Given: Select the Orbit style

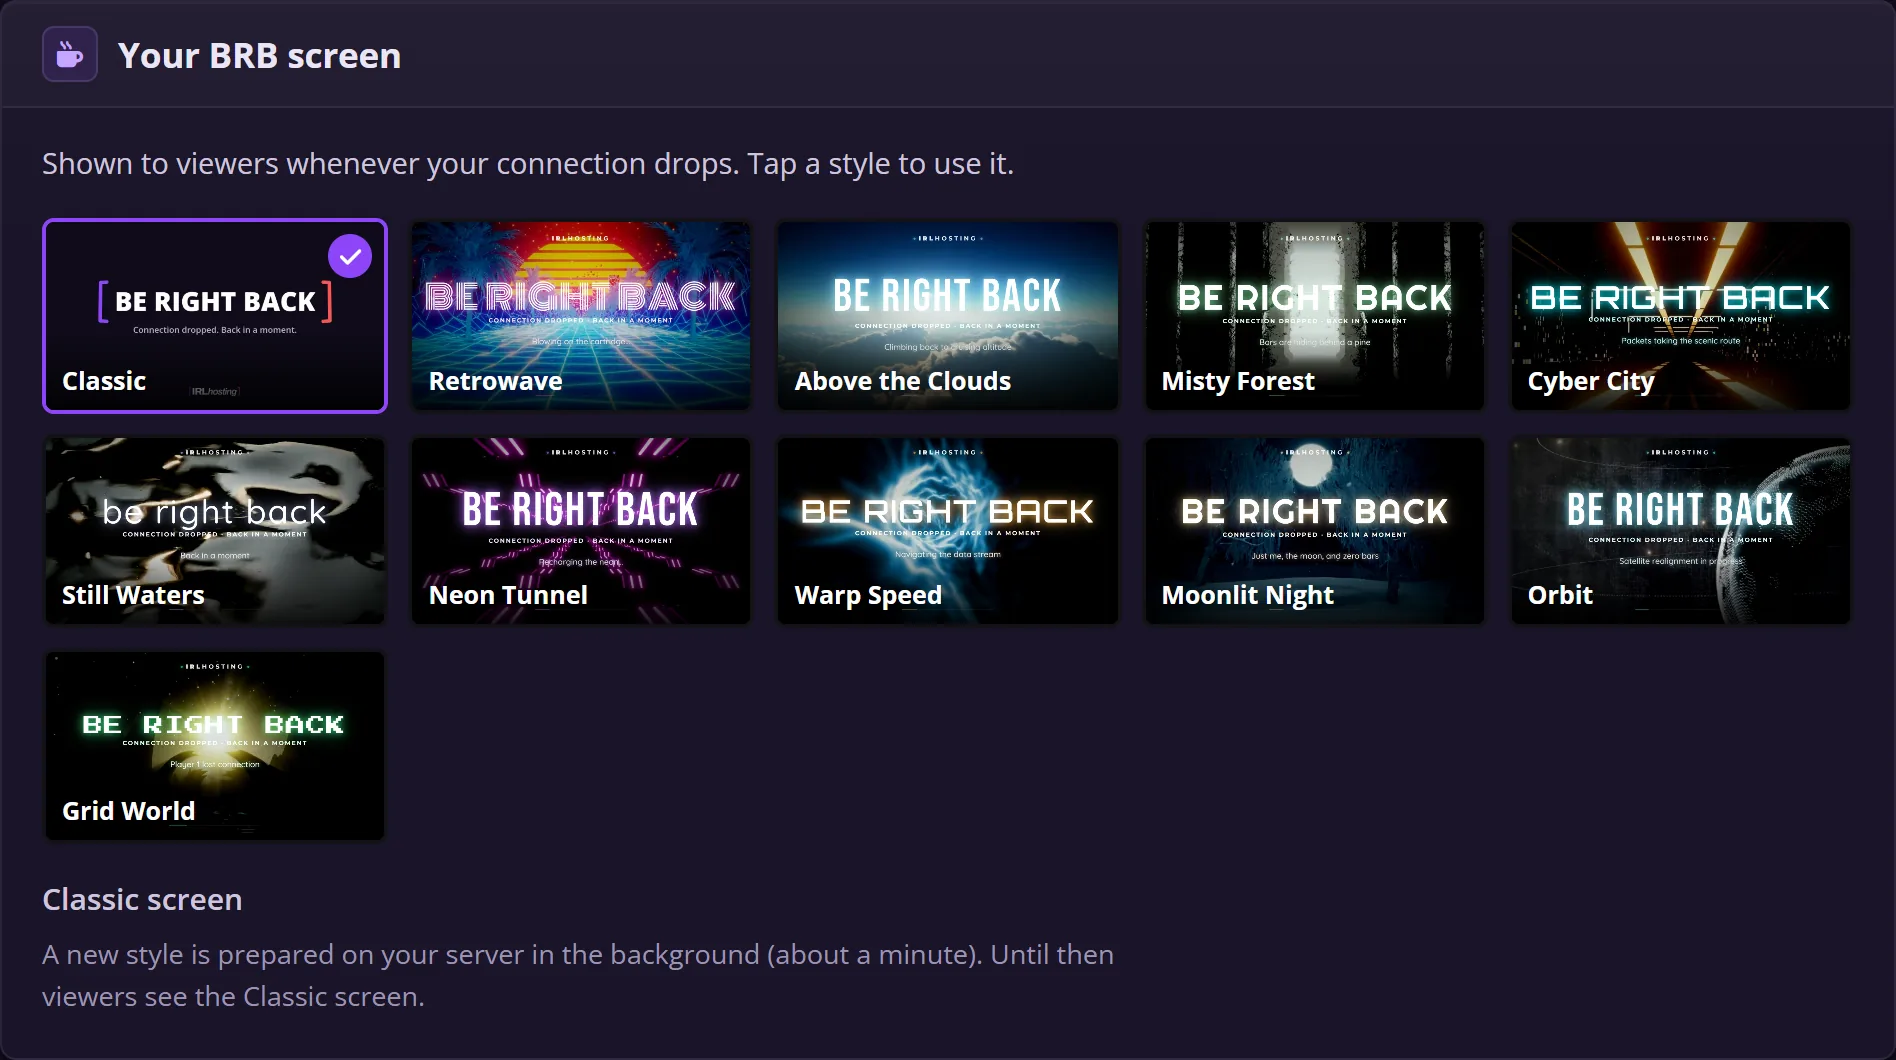Looking at the screenshot, I should [x=1681, y=531].
